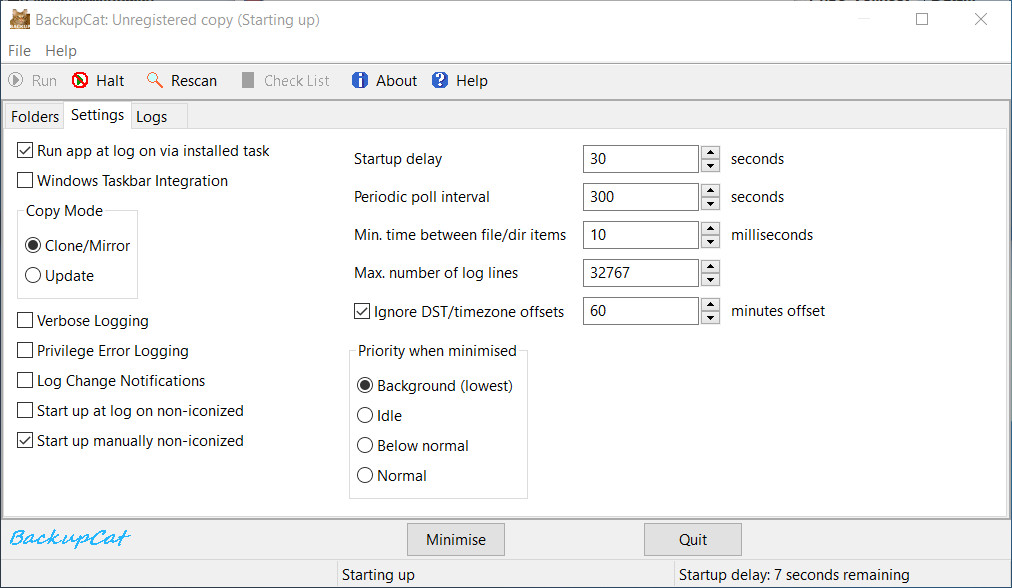This screenshot has height=588, width=1012.
Task: Click the blue Help question icon
Action: pos(440,80)
